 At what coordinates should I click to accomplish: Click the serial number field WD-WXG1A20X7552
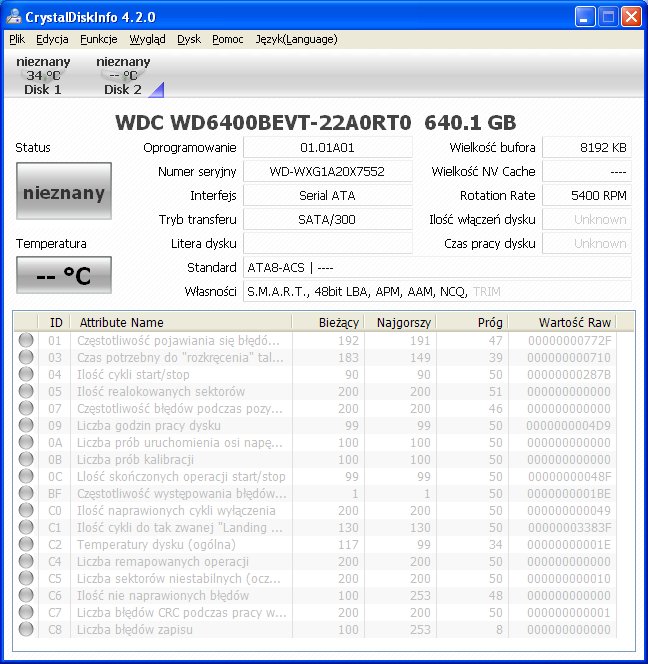[327, 172]
